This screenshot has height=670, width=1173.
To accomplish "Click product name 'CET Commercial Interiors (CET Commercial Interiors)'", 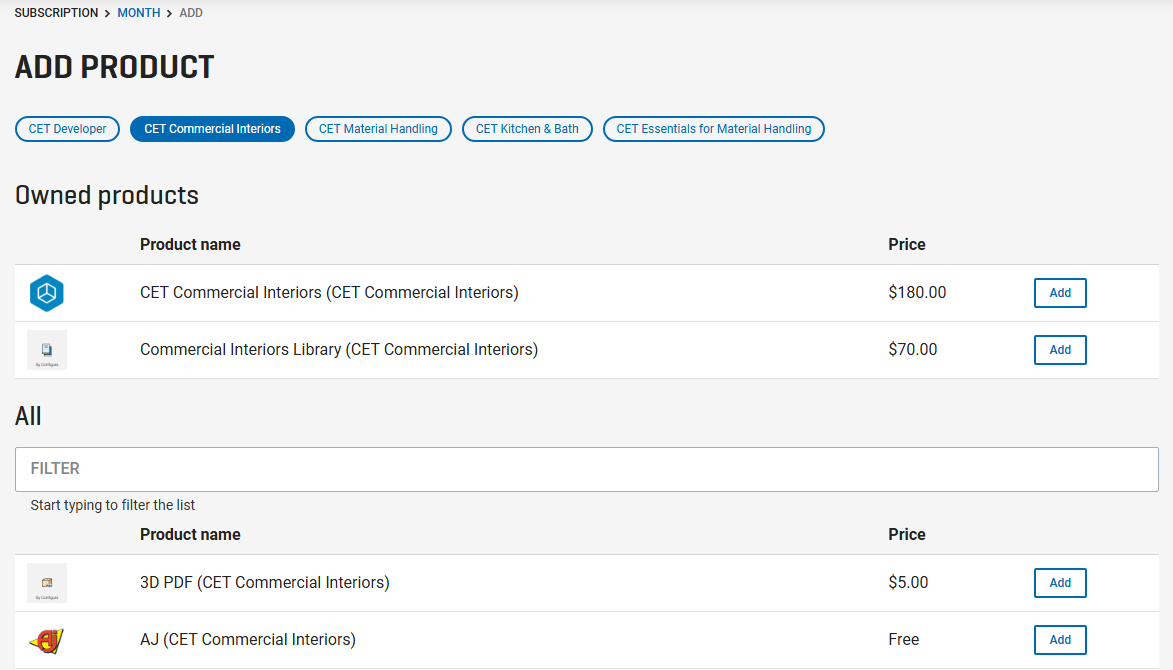I will coord(329,292).
